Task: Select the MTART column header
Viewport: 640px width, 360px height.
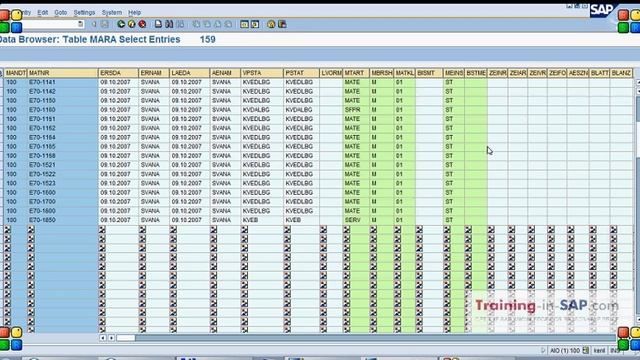Action: click(x=356, y=73)
